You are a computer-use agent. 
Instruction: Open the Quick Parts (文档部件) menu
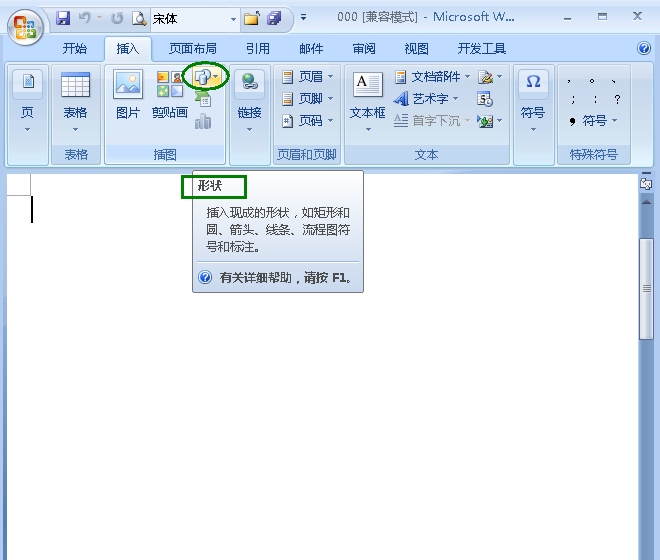click(433, 77)
